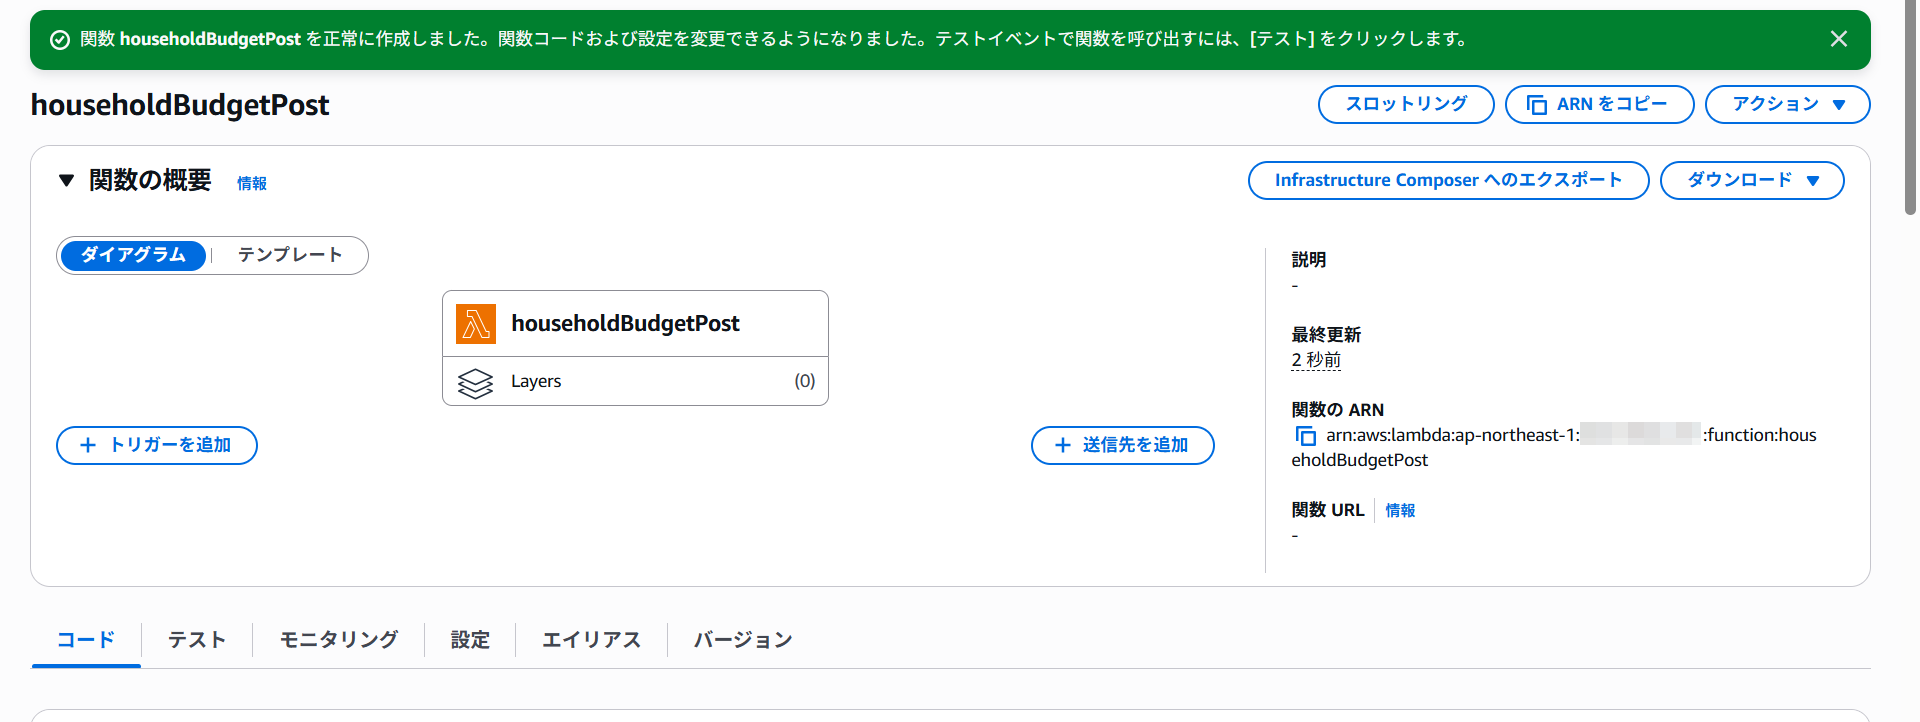Click the orange Lambda function icon
Image resolution: width=1920 pixels, height=722 pixels.
pyautogui.click(x=475, y=324)
